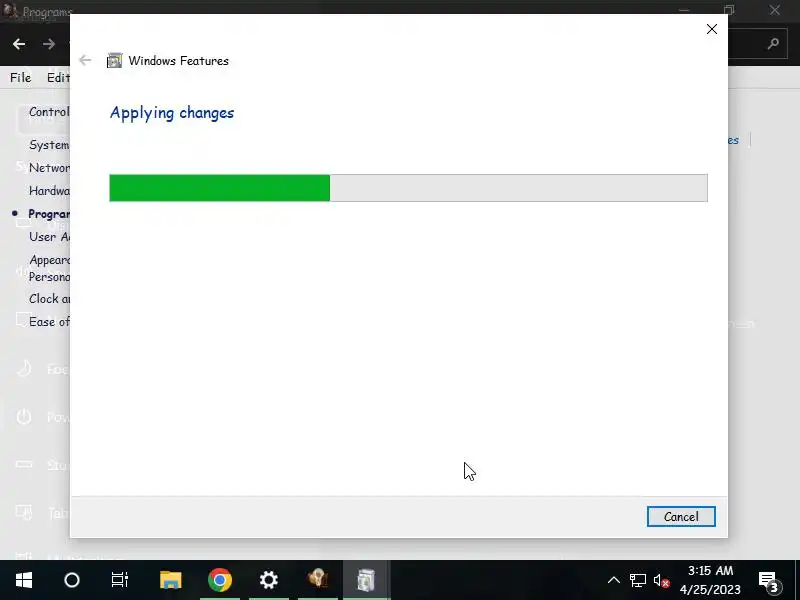
Task: Close the Programs window
Action: point(774,10)
